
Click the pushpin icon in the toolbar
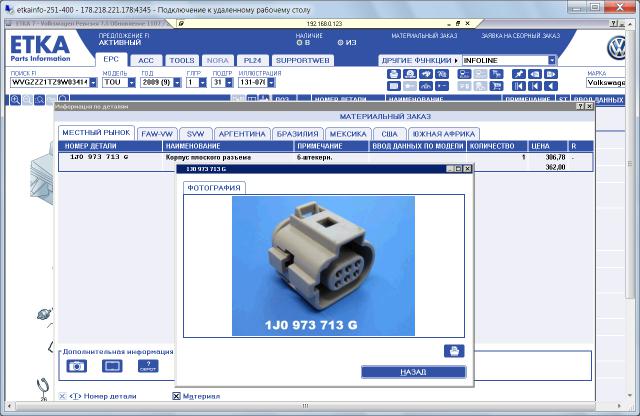pos(519,74)
